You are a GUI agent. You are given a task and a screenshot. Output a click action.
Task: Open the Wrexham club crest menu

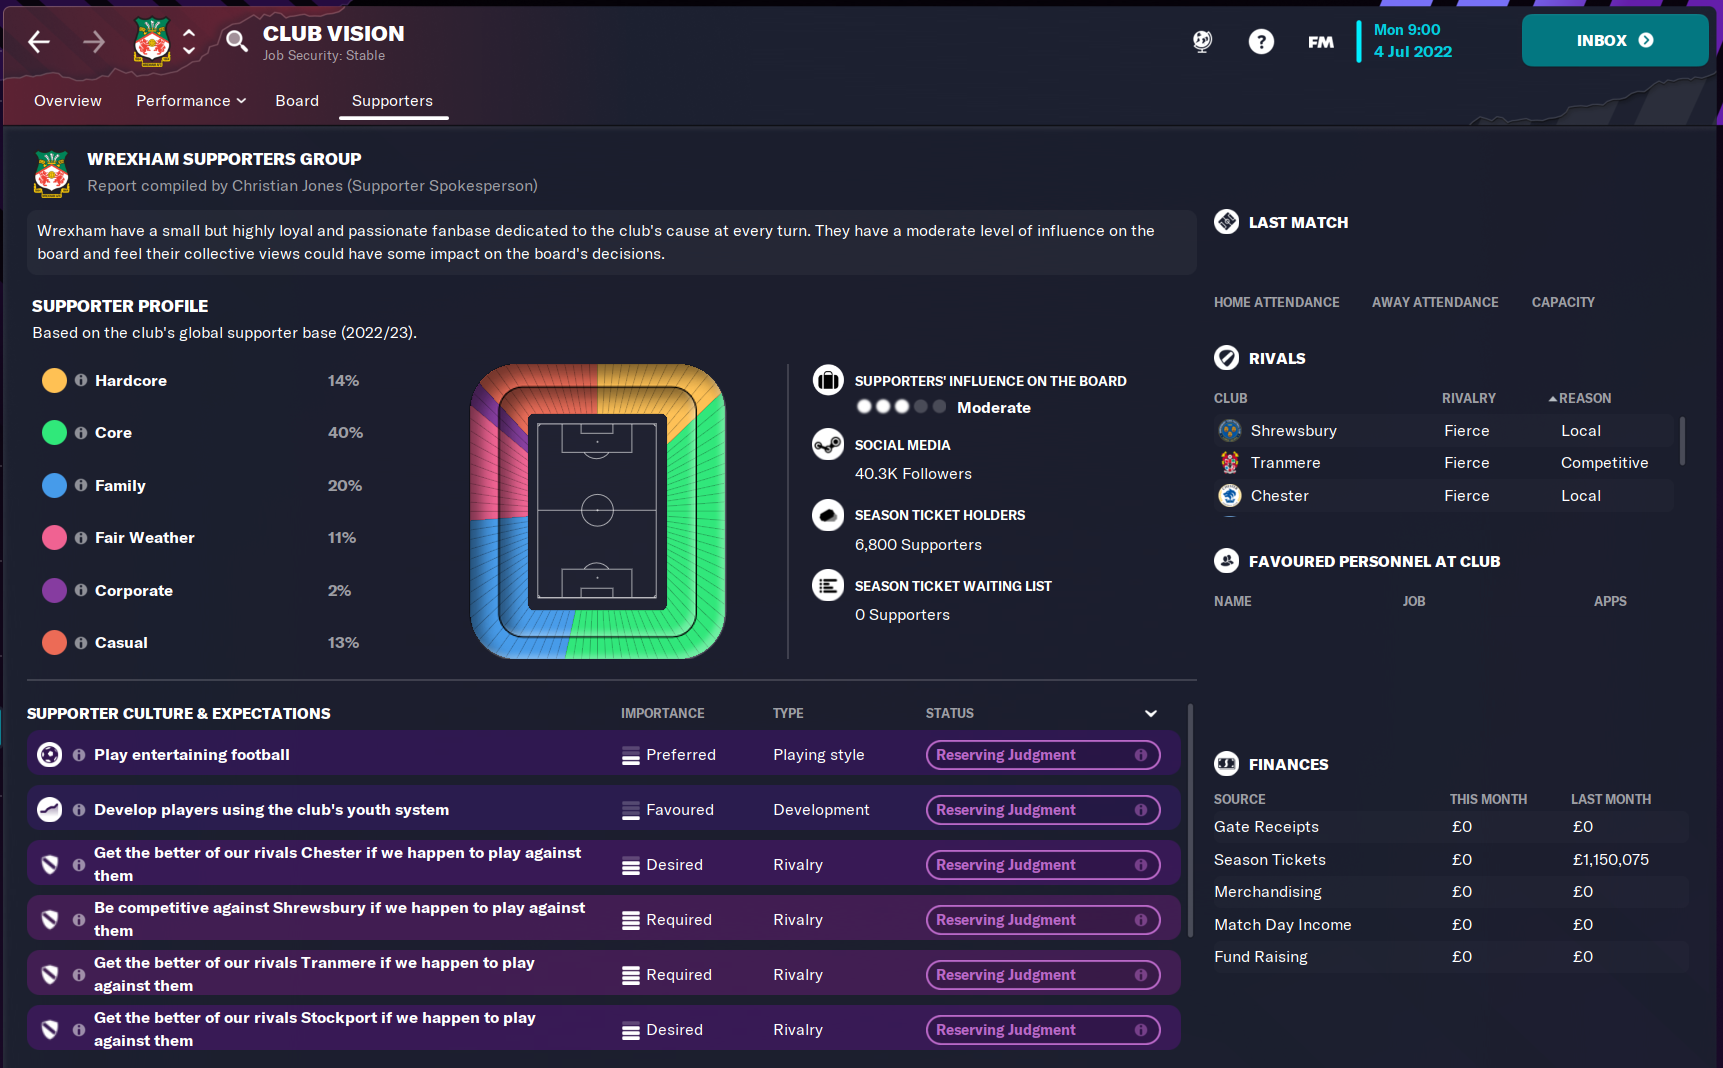point(152,42)
